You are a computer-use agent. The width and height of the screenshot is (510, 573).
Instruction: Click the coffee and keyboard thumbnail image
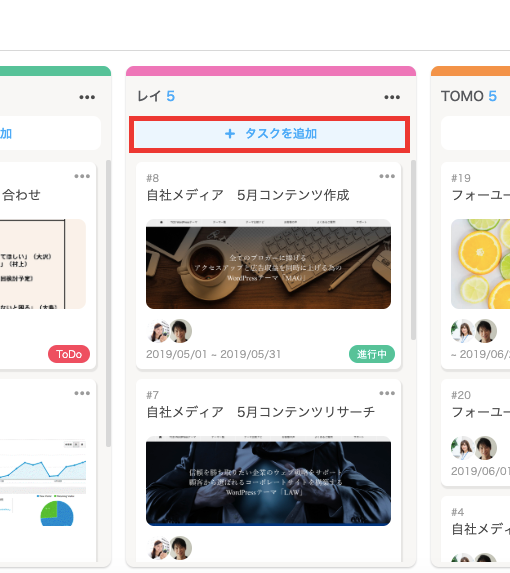269,264
